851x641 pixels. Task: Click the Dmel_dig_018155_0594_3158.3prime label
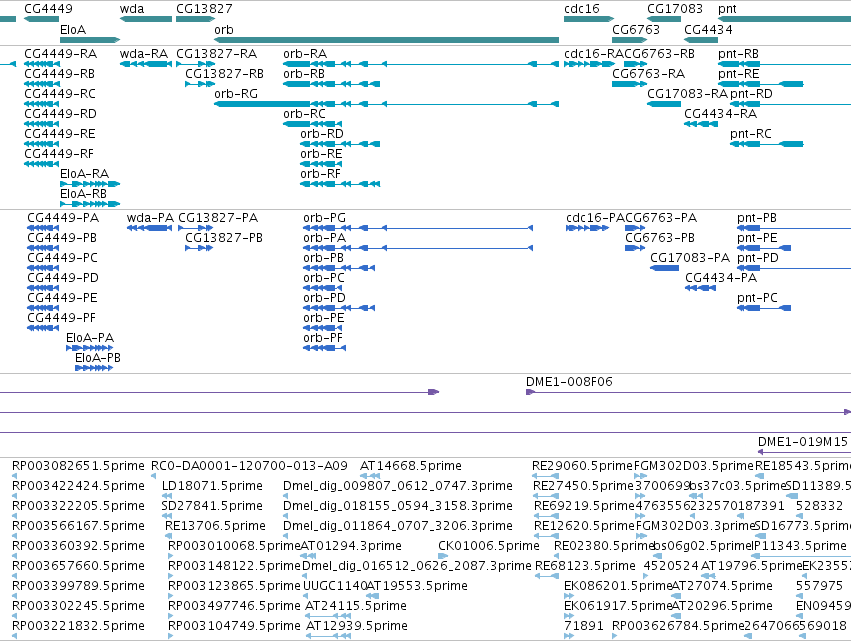point(398,506)
